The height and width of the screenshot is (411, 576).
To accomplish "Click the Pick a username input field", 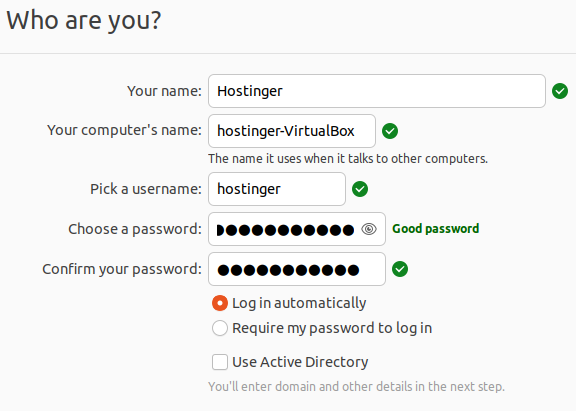I will pos(277,189).
